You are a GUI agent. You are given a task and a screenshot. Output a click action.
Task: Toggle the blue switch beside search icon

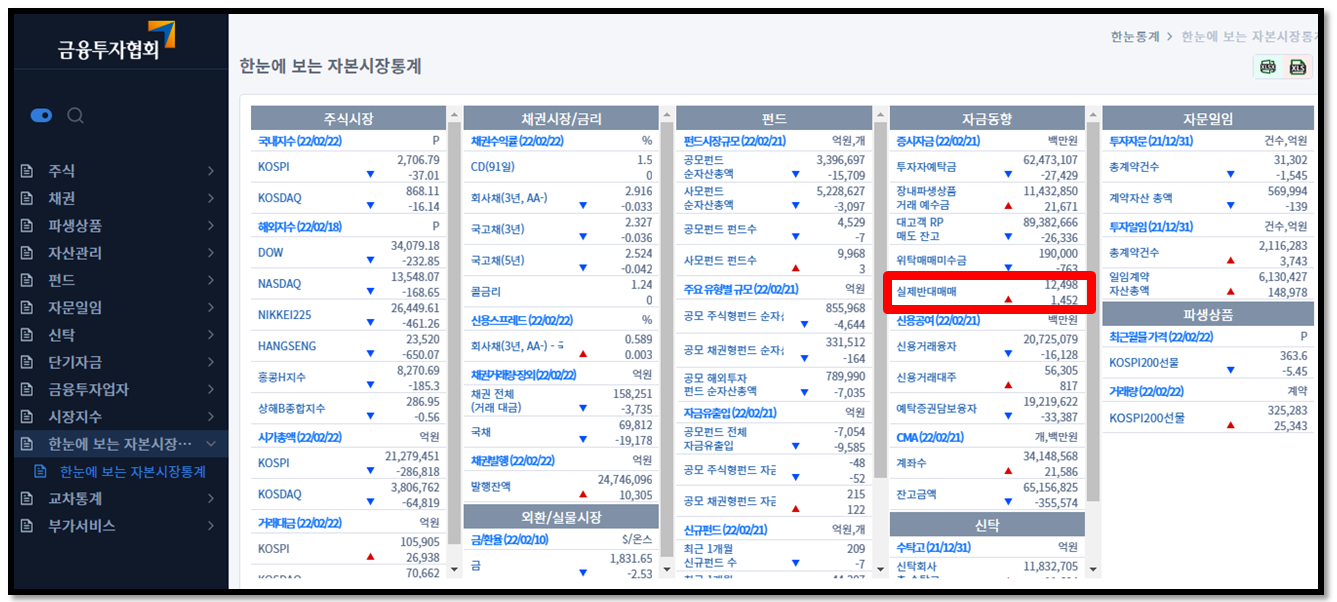(41, 116)
